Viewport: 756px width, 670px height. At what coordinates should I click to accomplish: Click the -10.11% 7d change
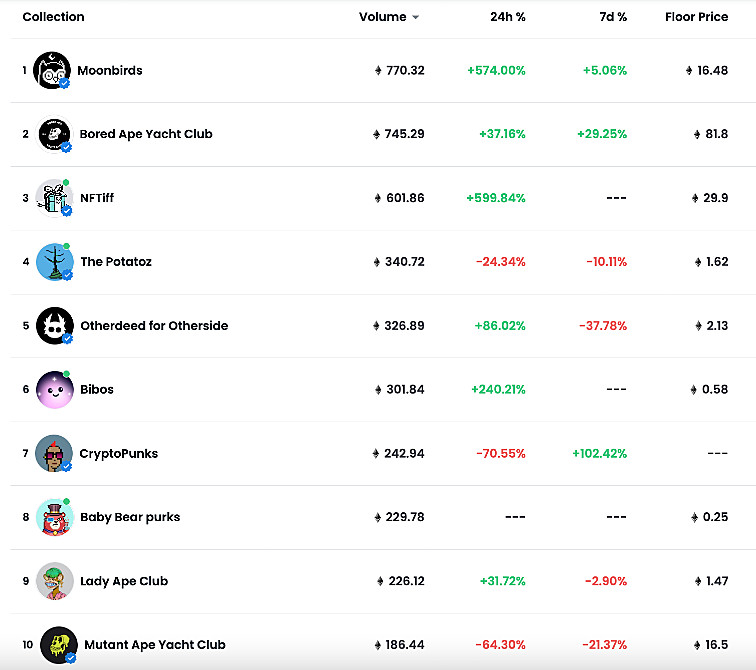[607, 262]
